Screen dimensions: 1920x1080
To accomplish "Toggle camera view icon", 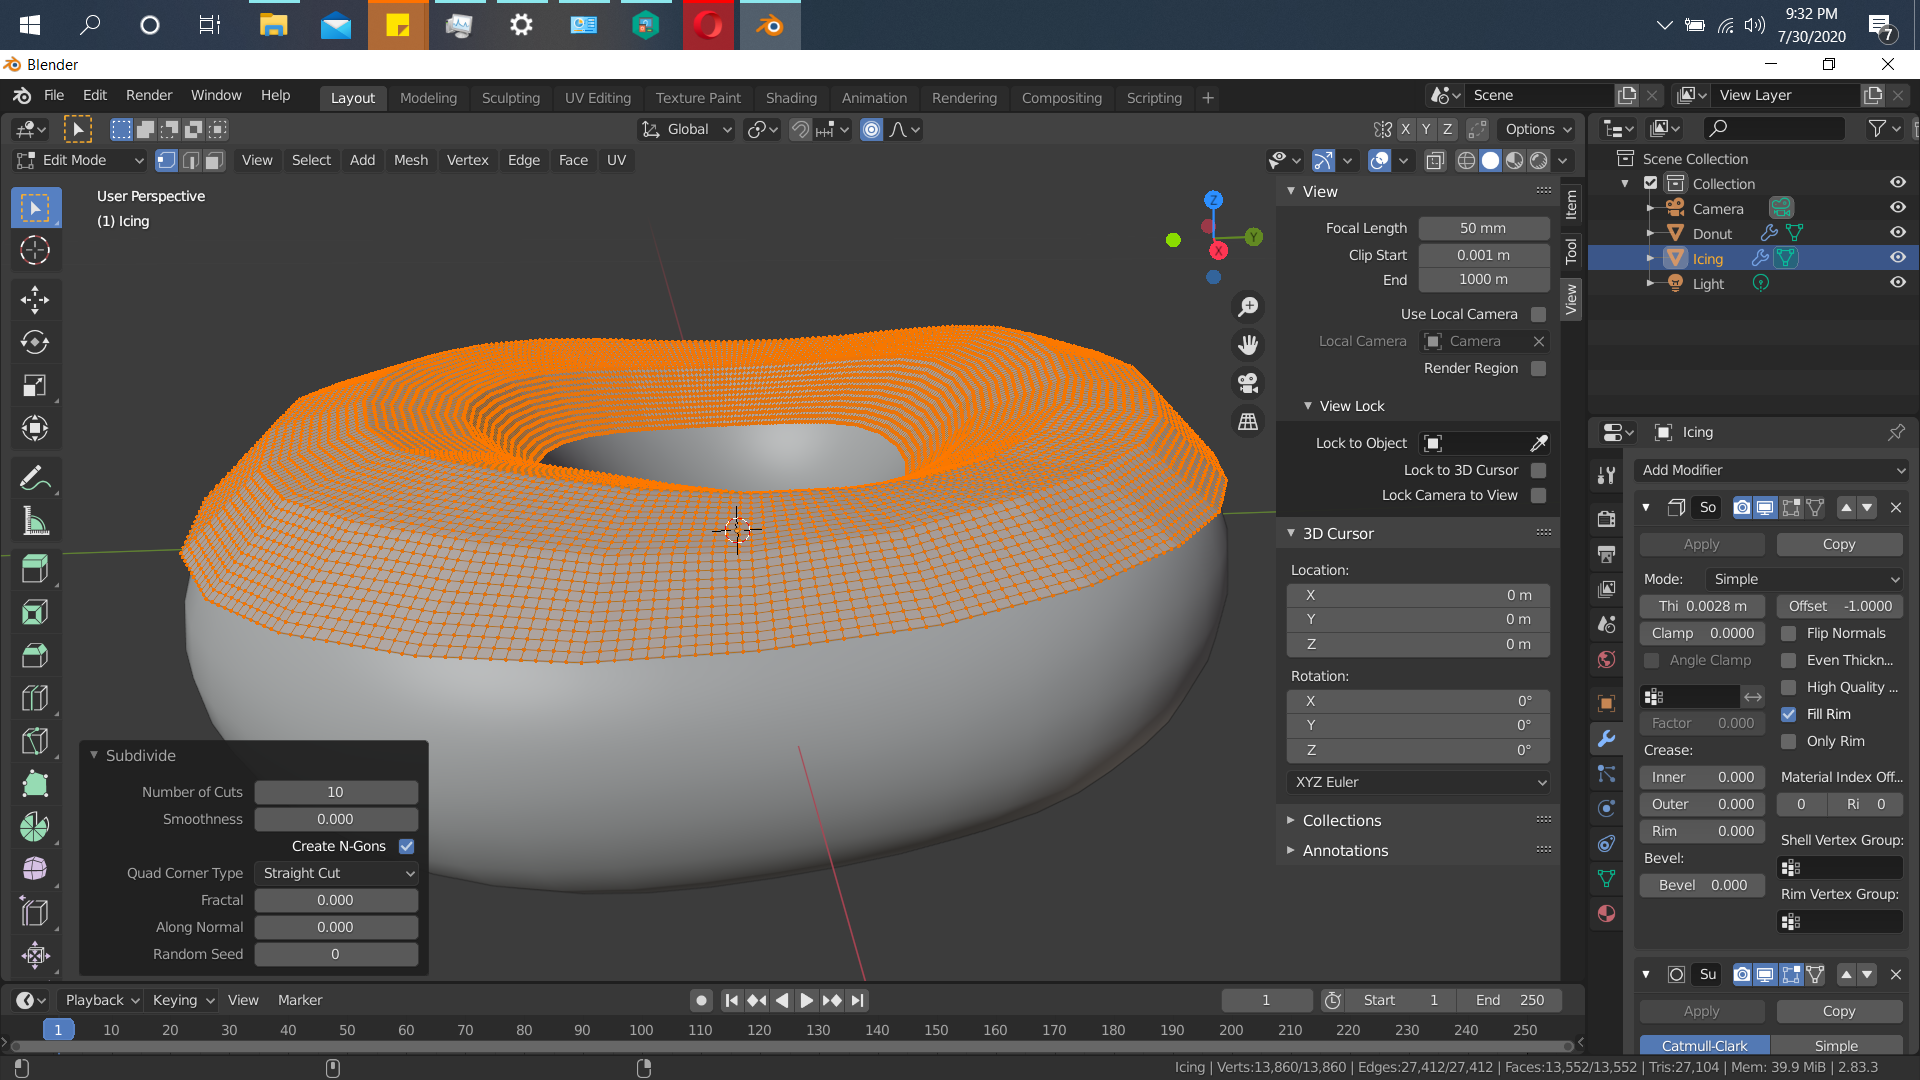I will click(1248, 383).
